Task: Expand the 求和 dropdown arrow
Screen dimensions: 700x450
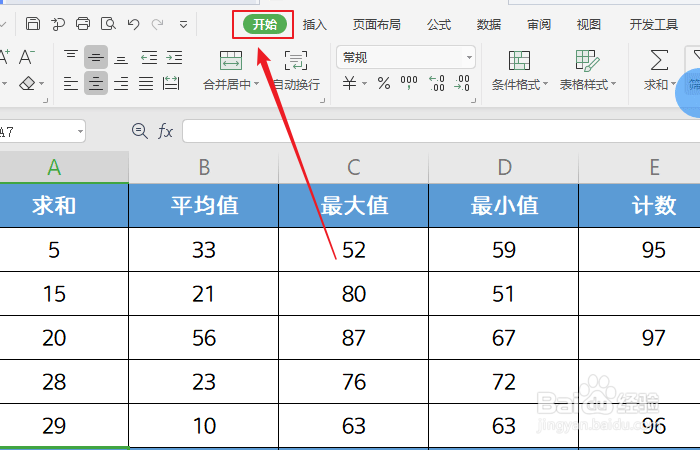Action: pyautogui.click(x=673, y=84)
